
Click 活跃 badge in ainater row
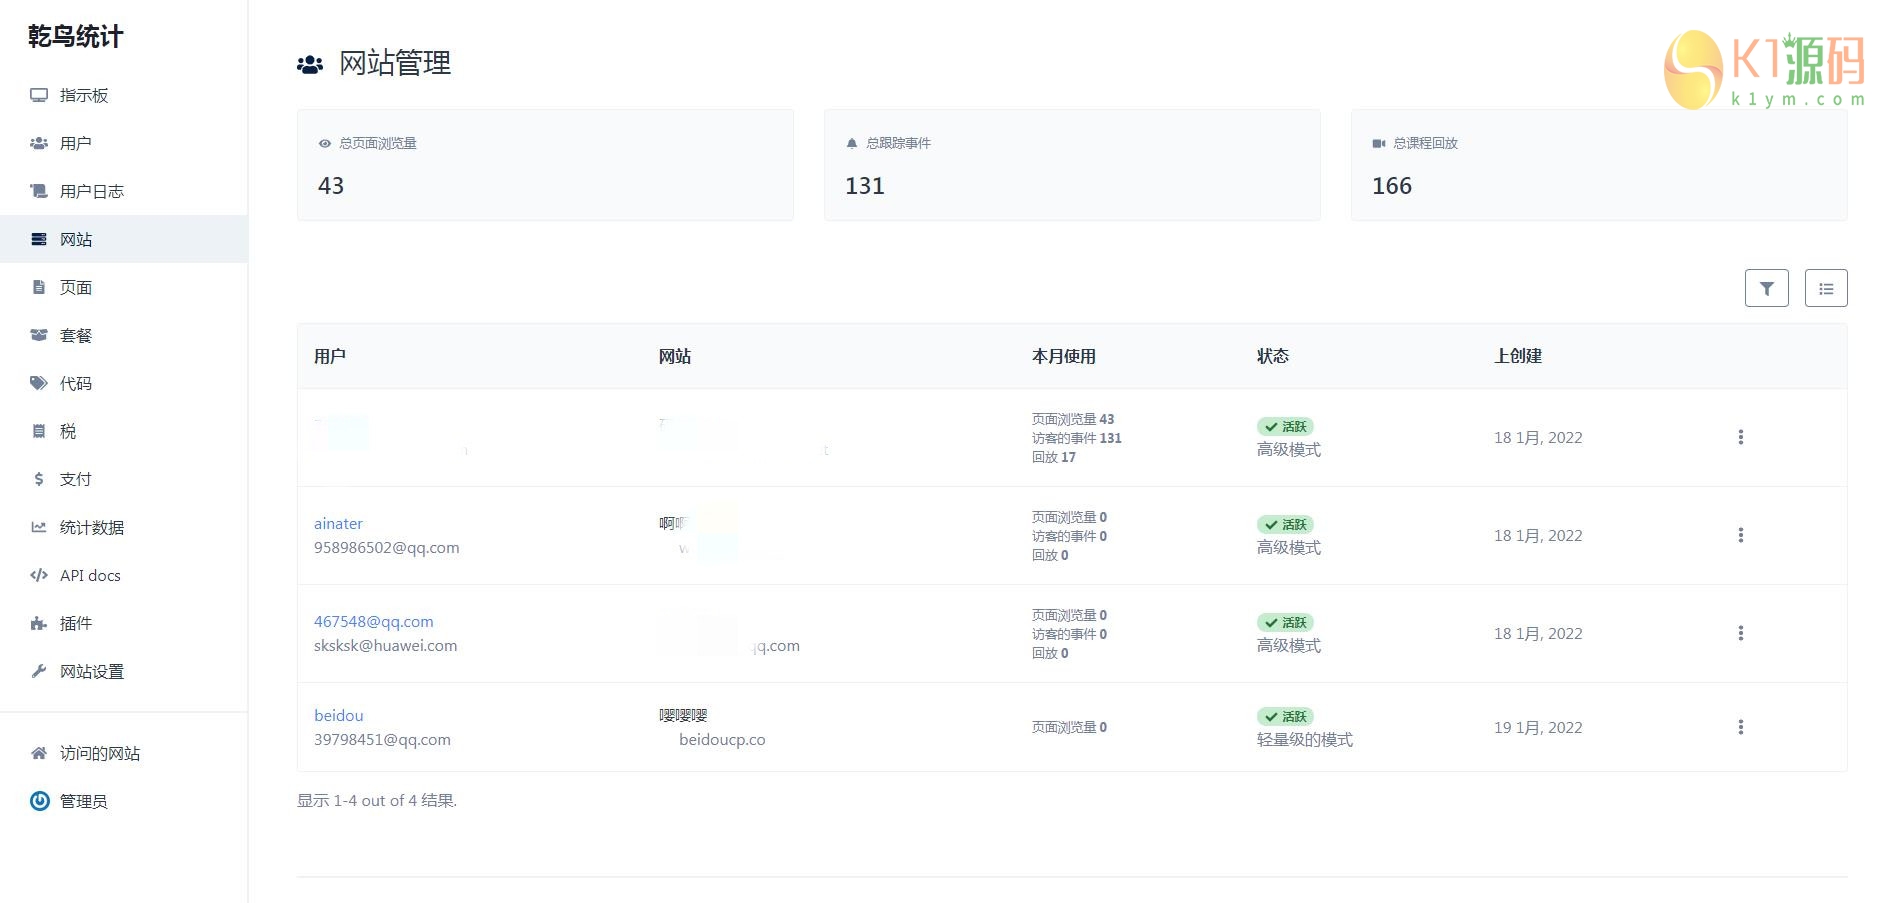click(x=1285, y=524)
